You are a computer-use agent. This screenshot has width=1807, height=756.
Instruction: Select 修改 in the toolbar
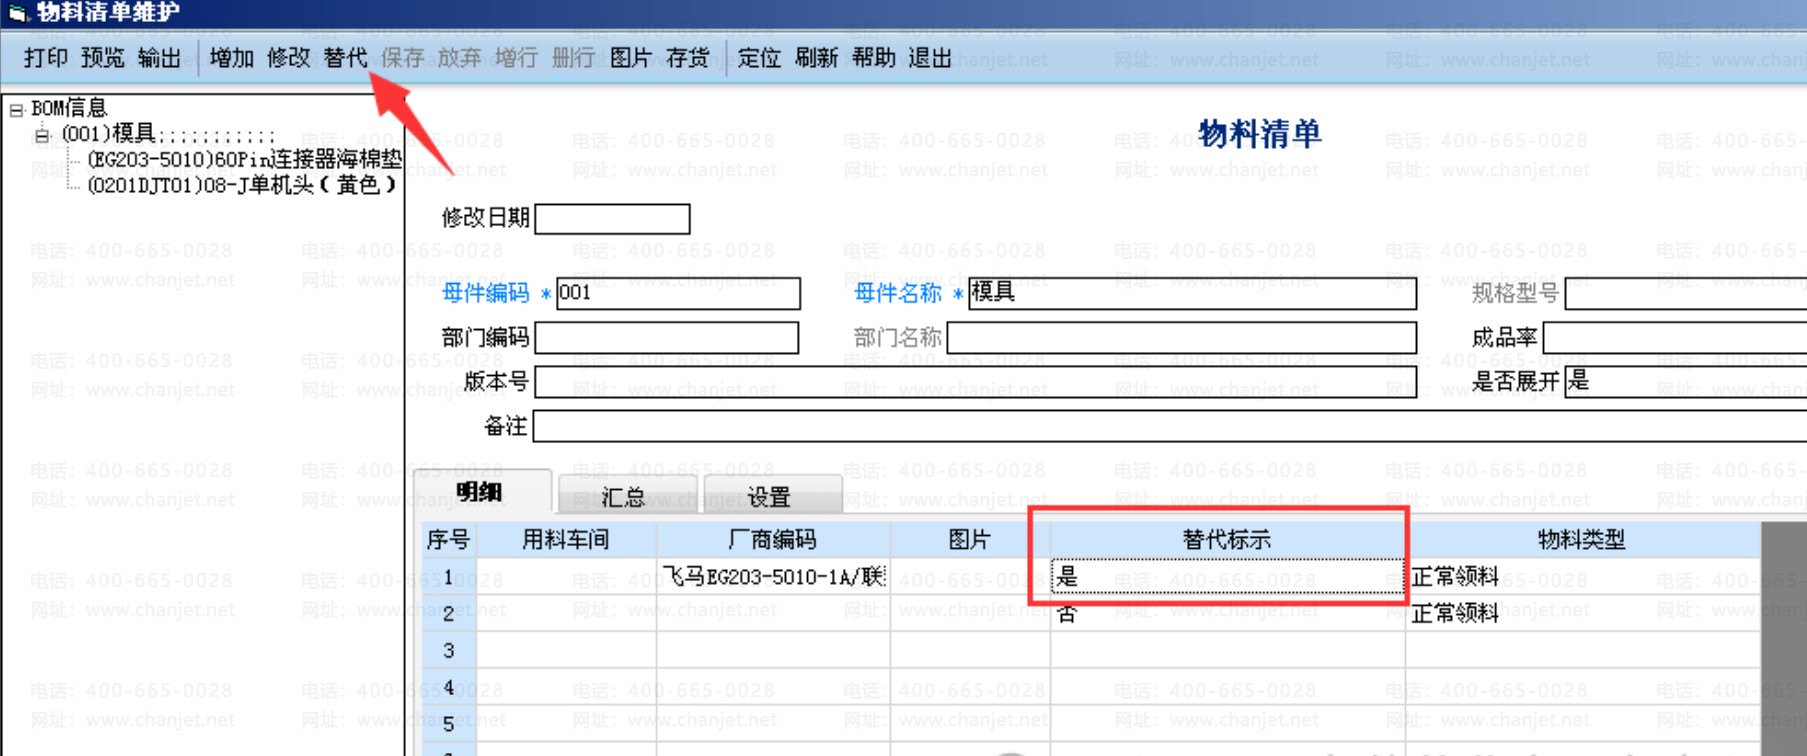[288, 58]
